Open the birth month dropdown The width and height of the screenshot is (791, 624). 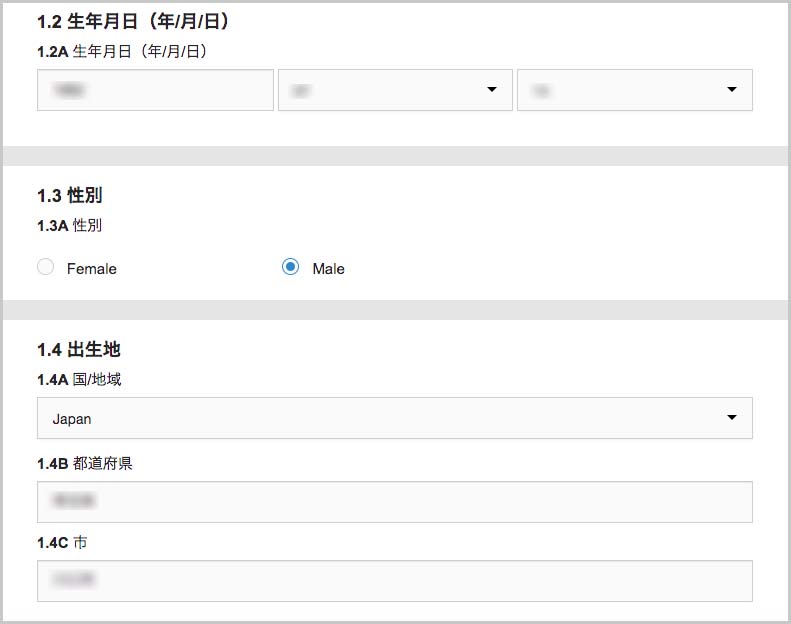point(395,90)
